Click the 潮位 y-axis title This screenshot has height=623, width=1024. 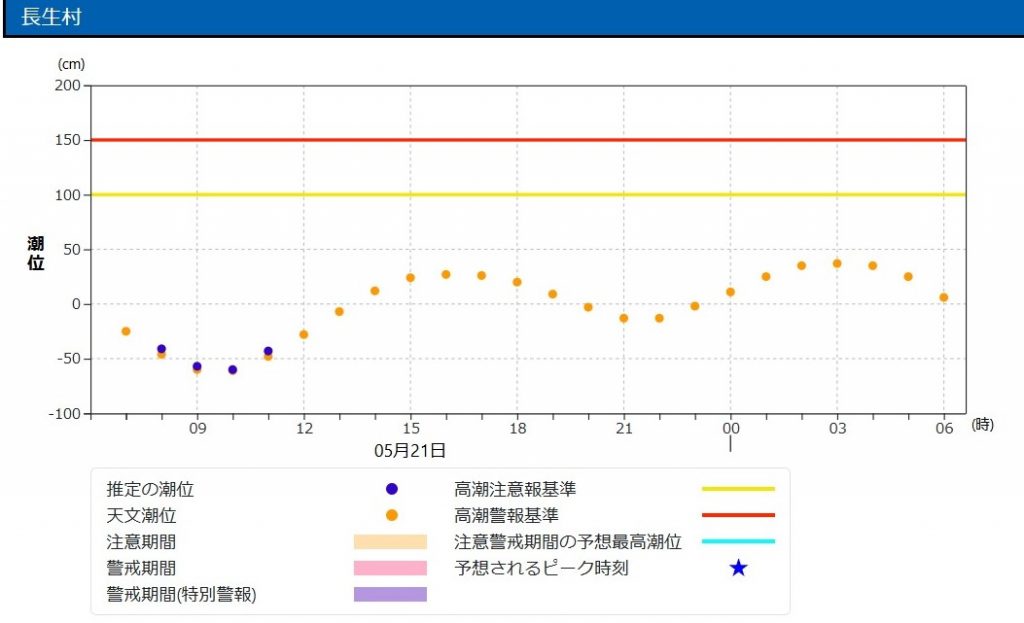click(x=35, y=253)
